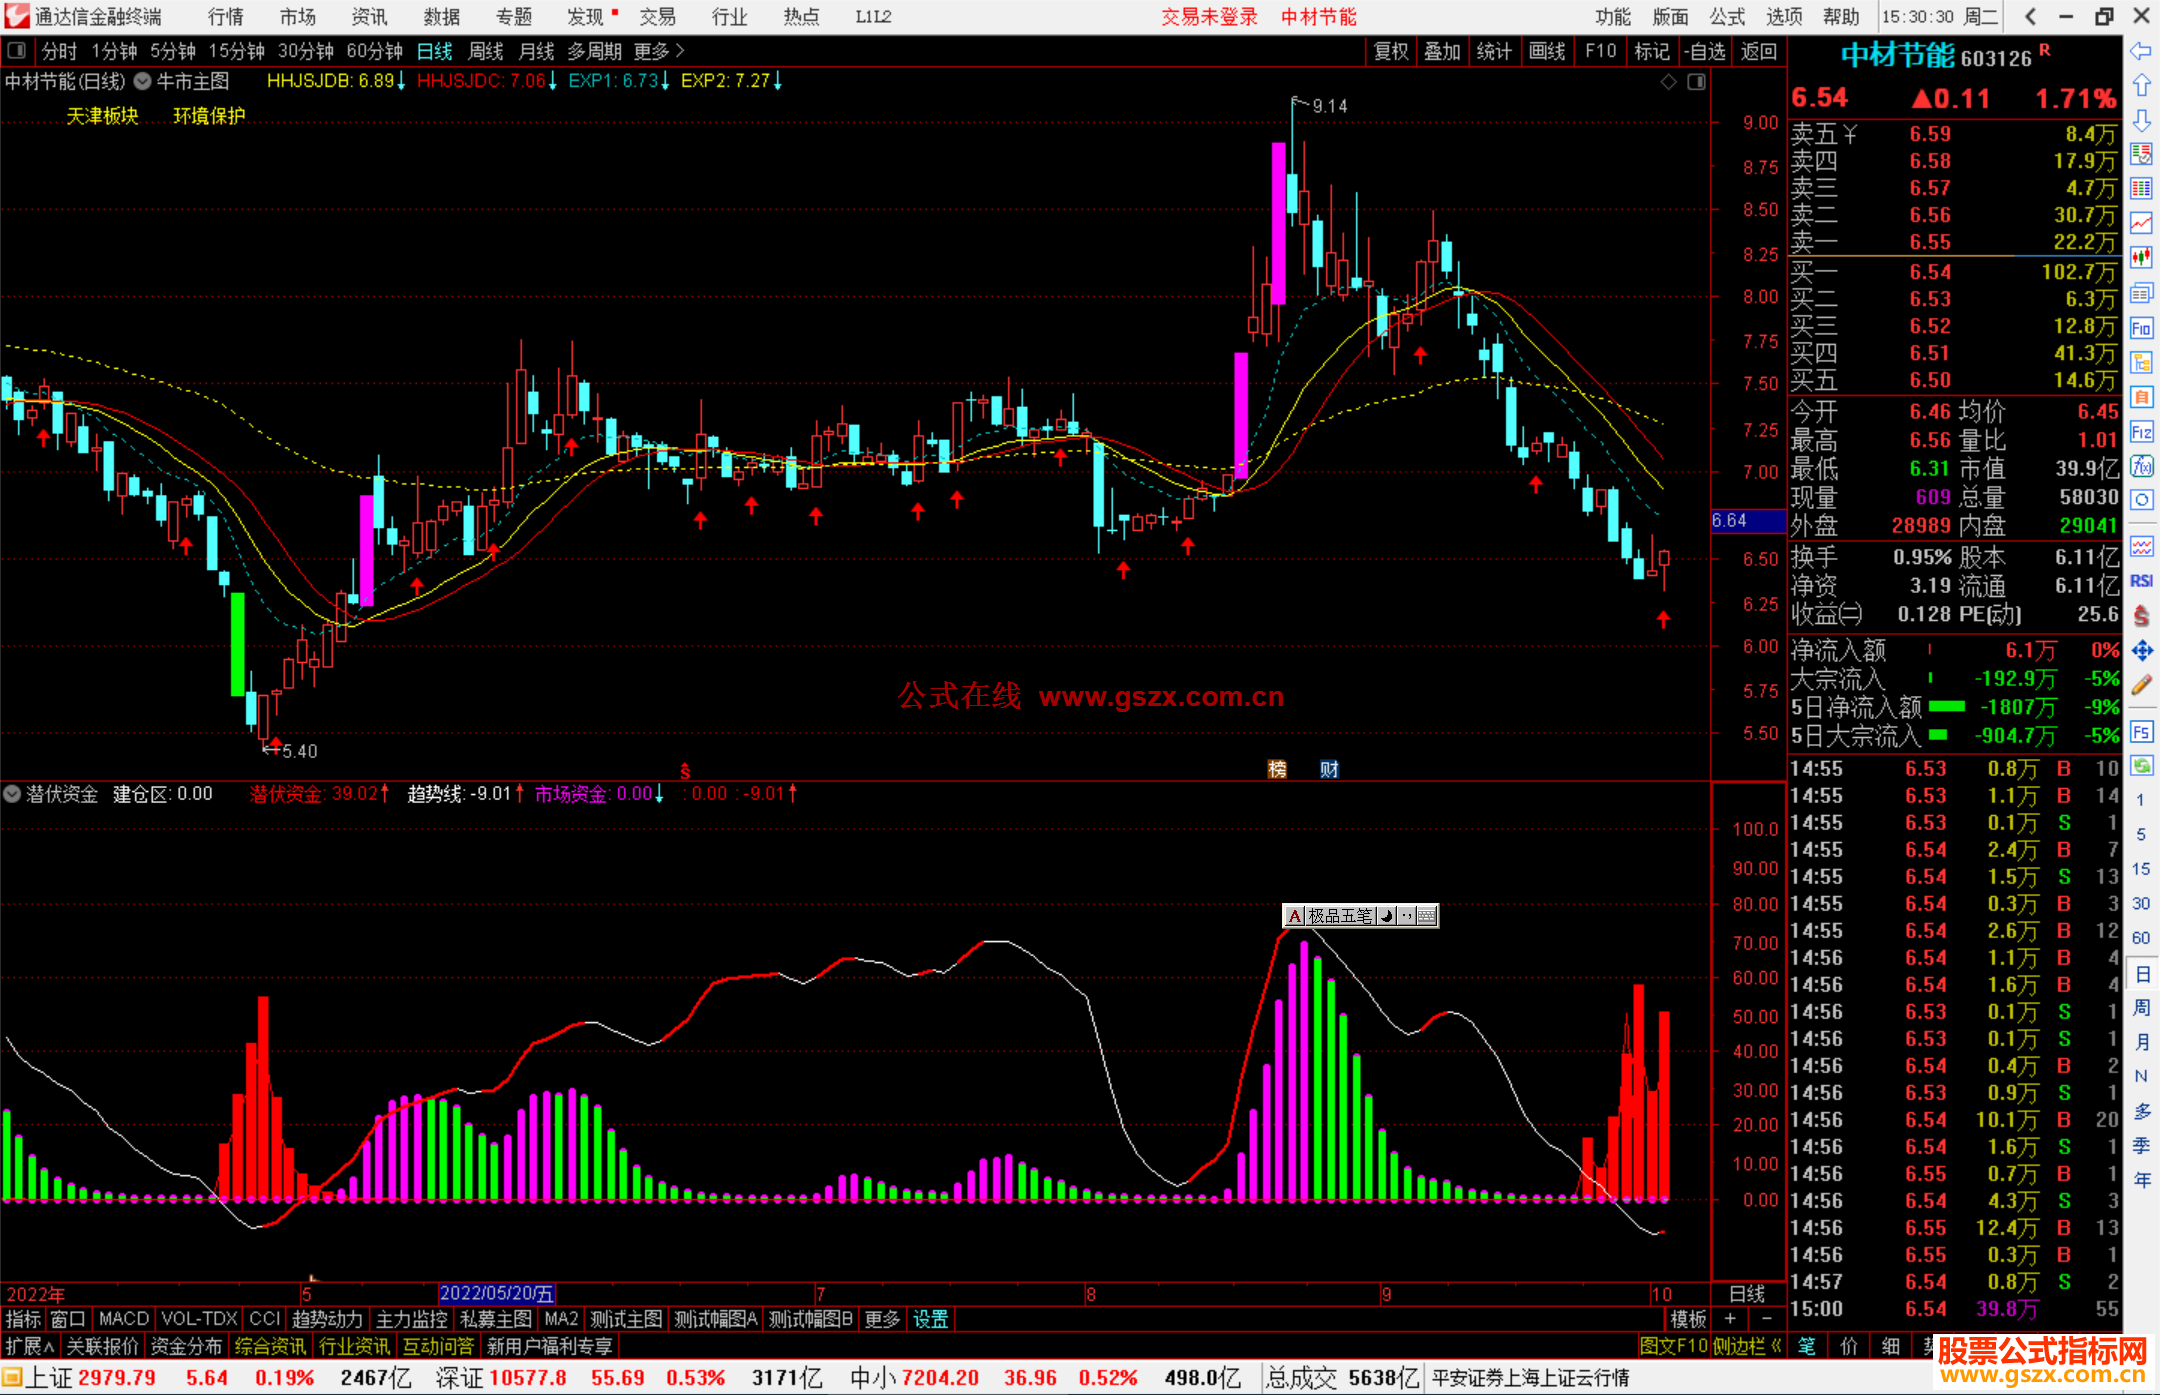The width and height of the screenshot is (2160, 1395).
Task: Click the 天津板块 sector label
Action: coord(102,116)
